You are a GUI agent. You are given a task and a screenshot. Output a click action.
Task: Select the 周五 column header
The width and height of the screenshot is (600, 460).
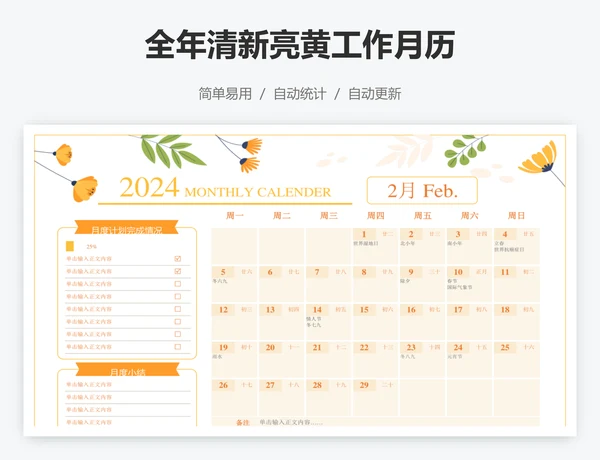click(x=422, y=216)
